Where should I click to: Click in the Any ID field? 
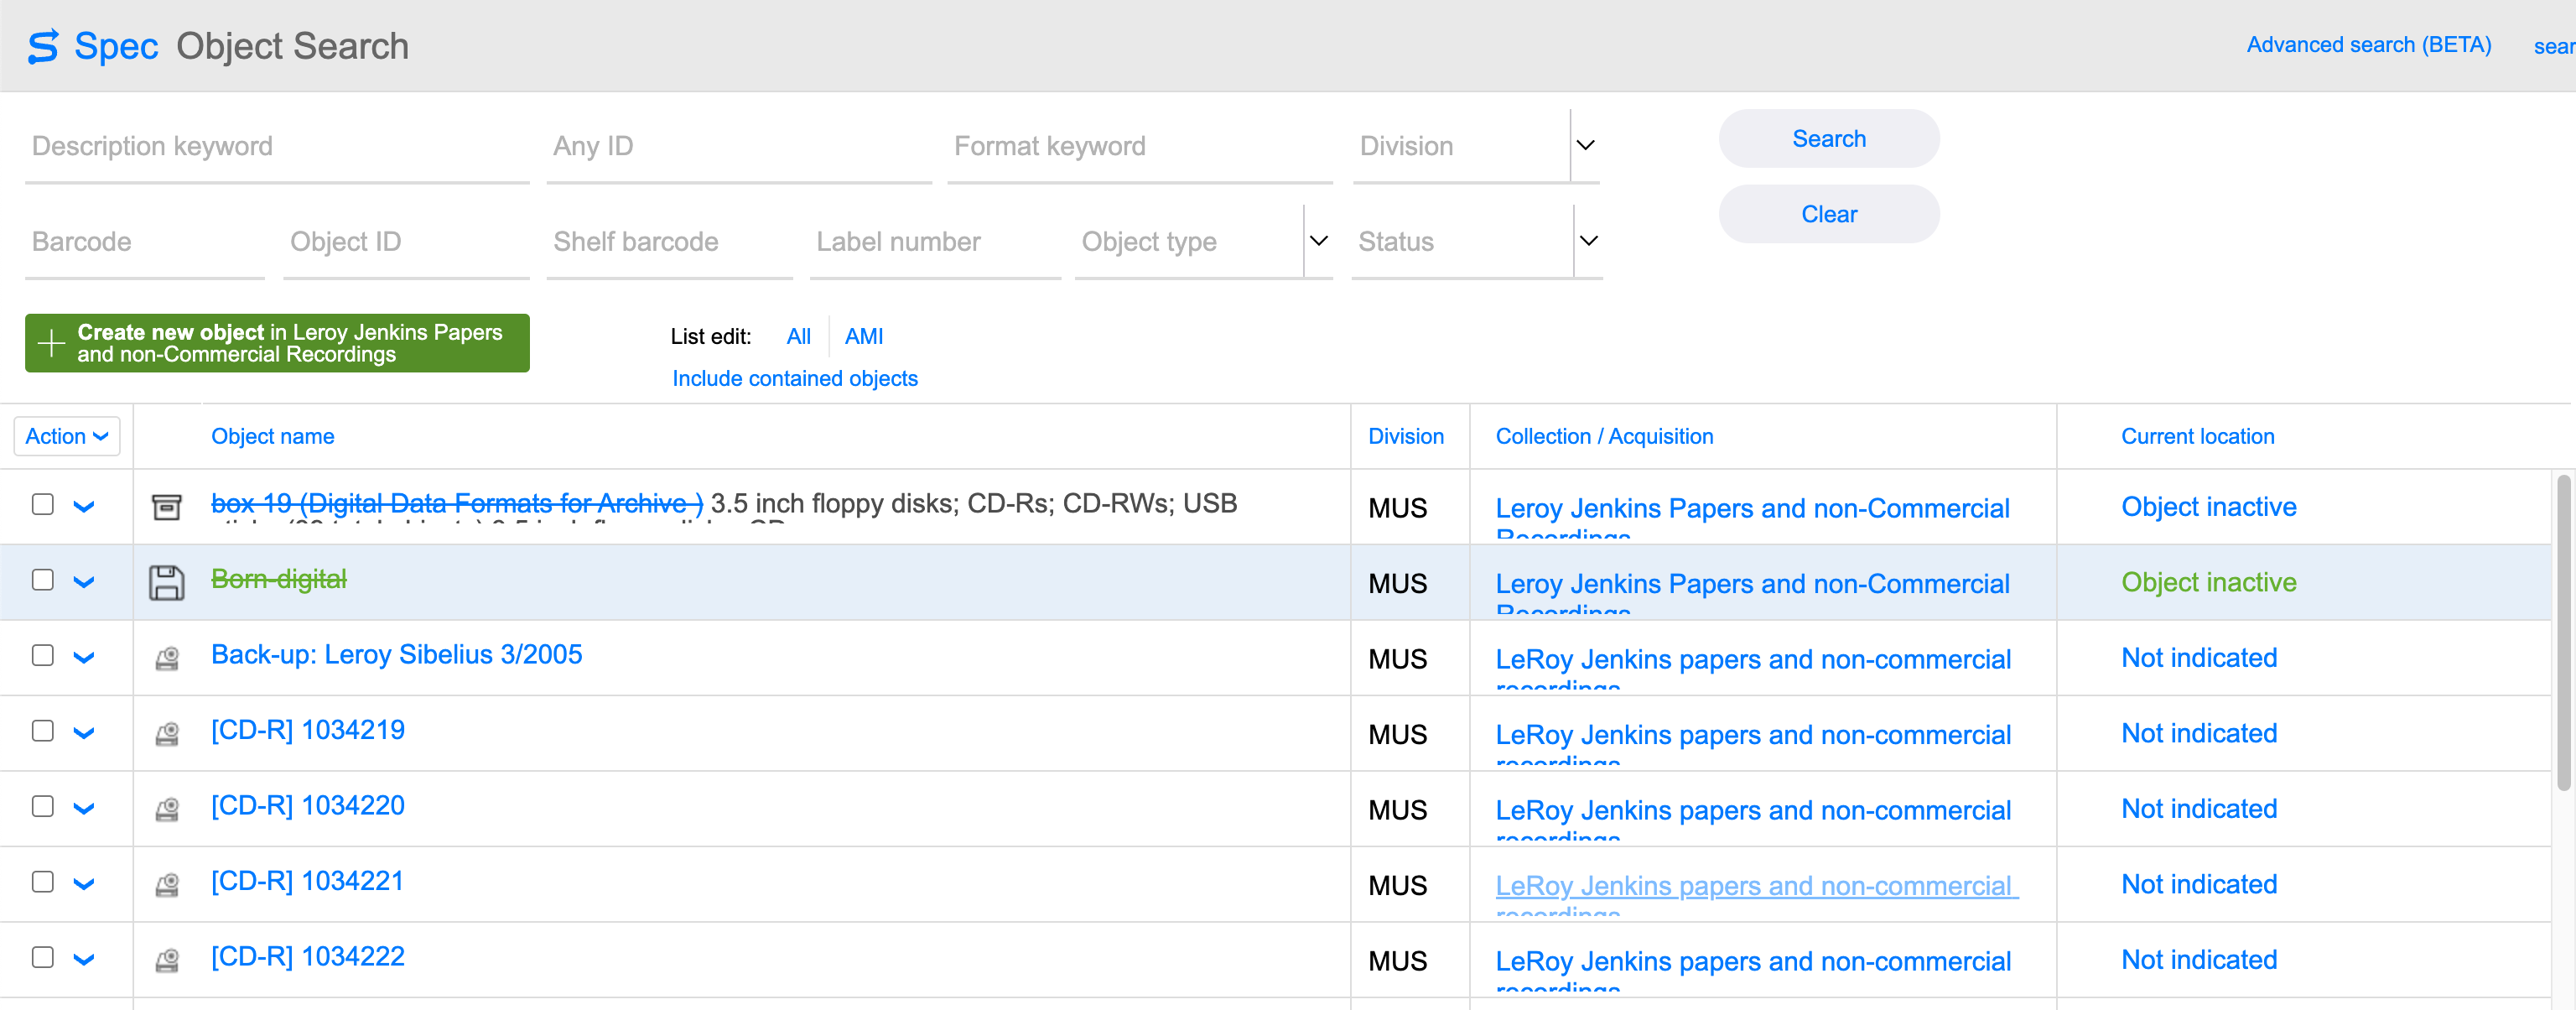tap(739, 146)
